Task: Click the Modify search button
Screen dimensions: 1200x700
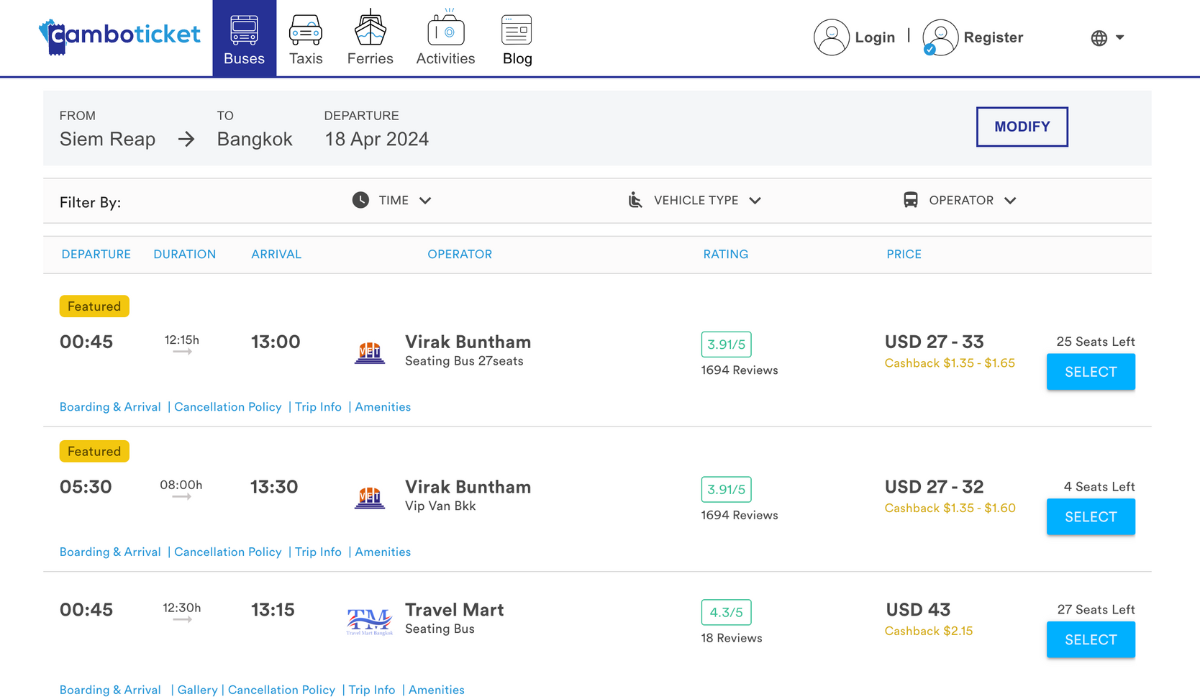Action: tap(1021, 127)
